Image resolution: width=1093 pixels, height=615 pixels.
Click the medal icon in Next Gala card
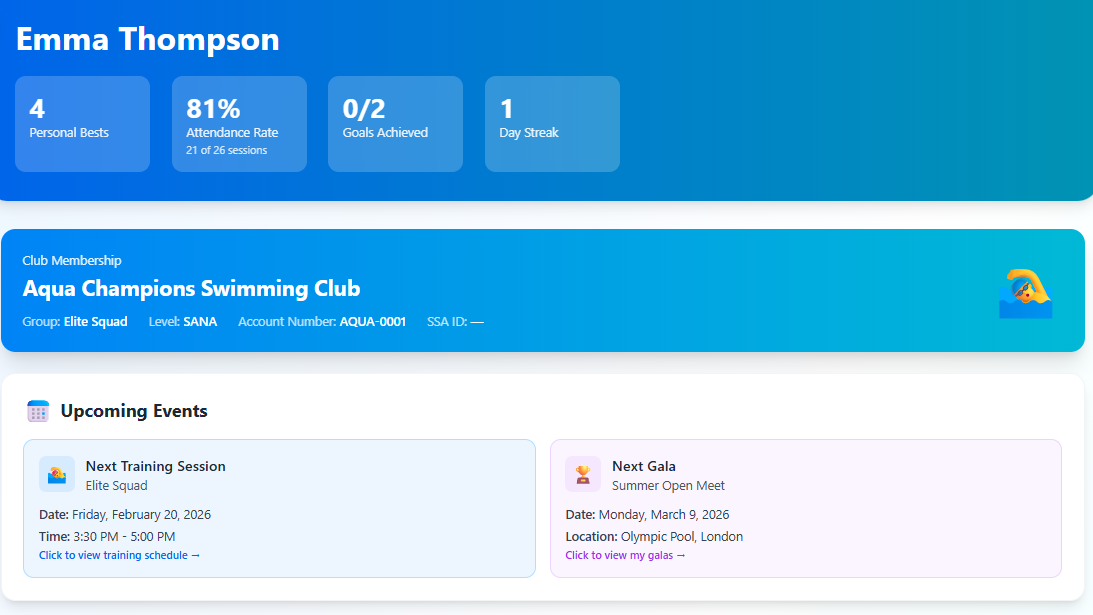click(583, 473)
